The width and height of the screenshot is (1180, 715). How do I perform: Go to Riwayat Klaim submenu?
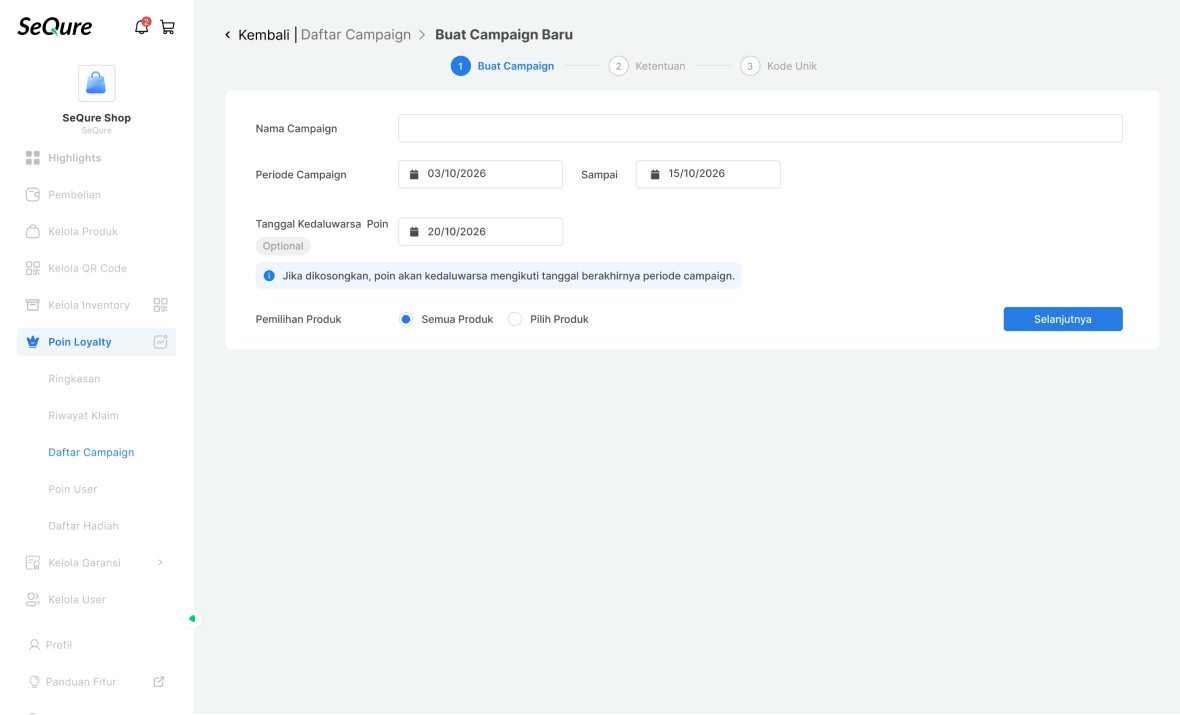pos(83,415)
